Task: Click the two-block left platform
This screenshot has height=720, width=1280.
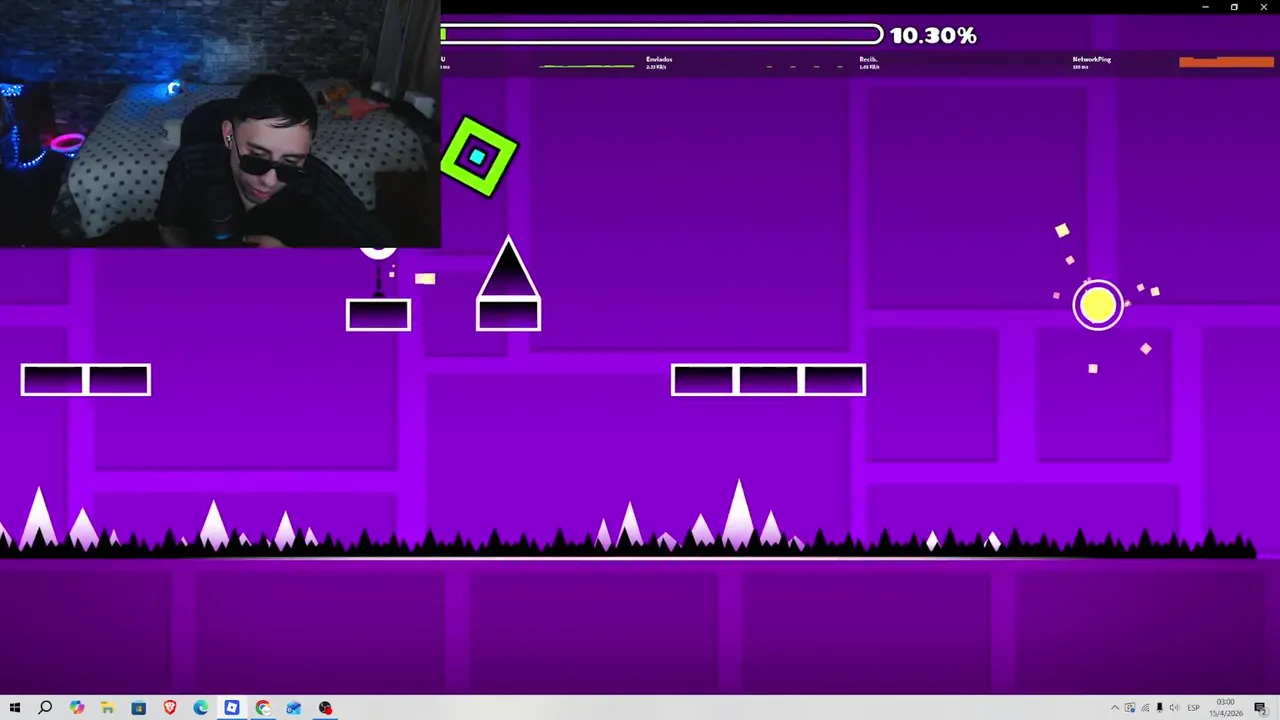Action: coord(85,380)
